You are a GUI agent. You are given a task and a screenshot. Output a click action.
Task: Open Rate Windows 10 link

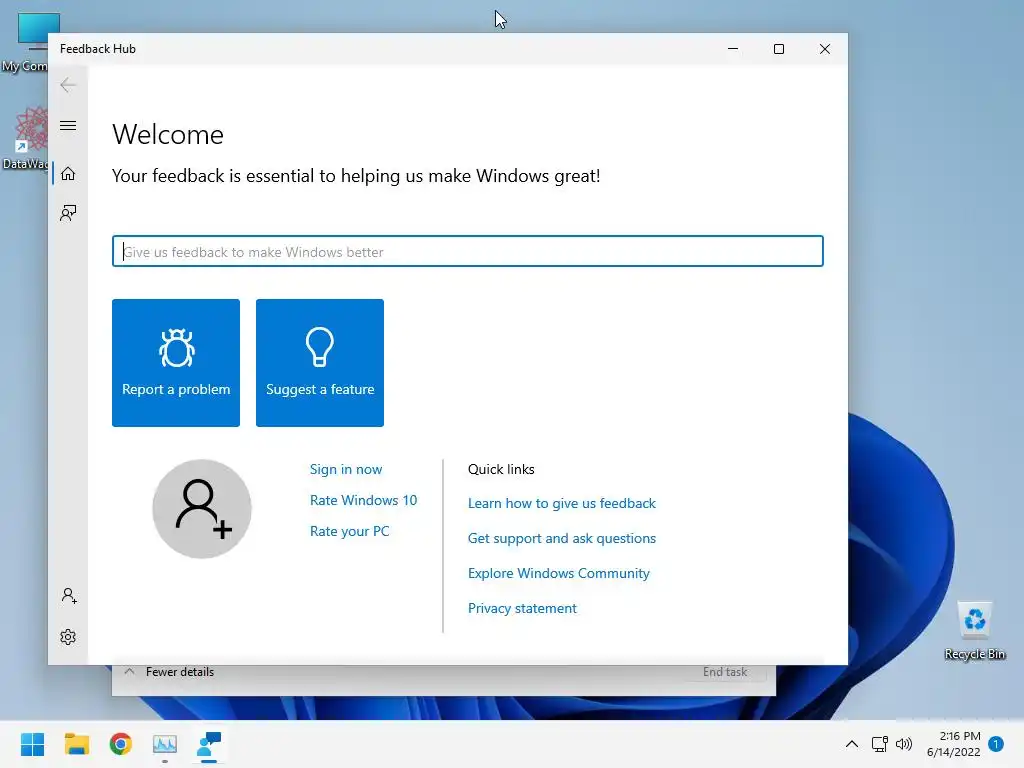(363, 500)
